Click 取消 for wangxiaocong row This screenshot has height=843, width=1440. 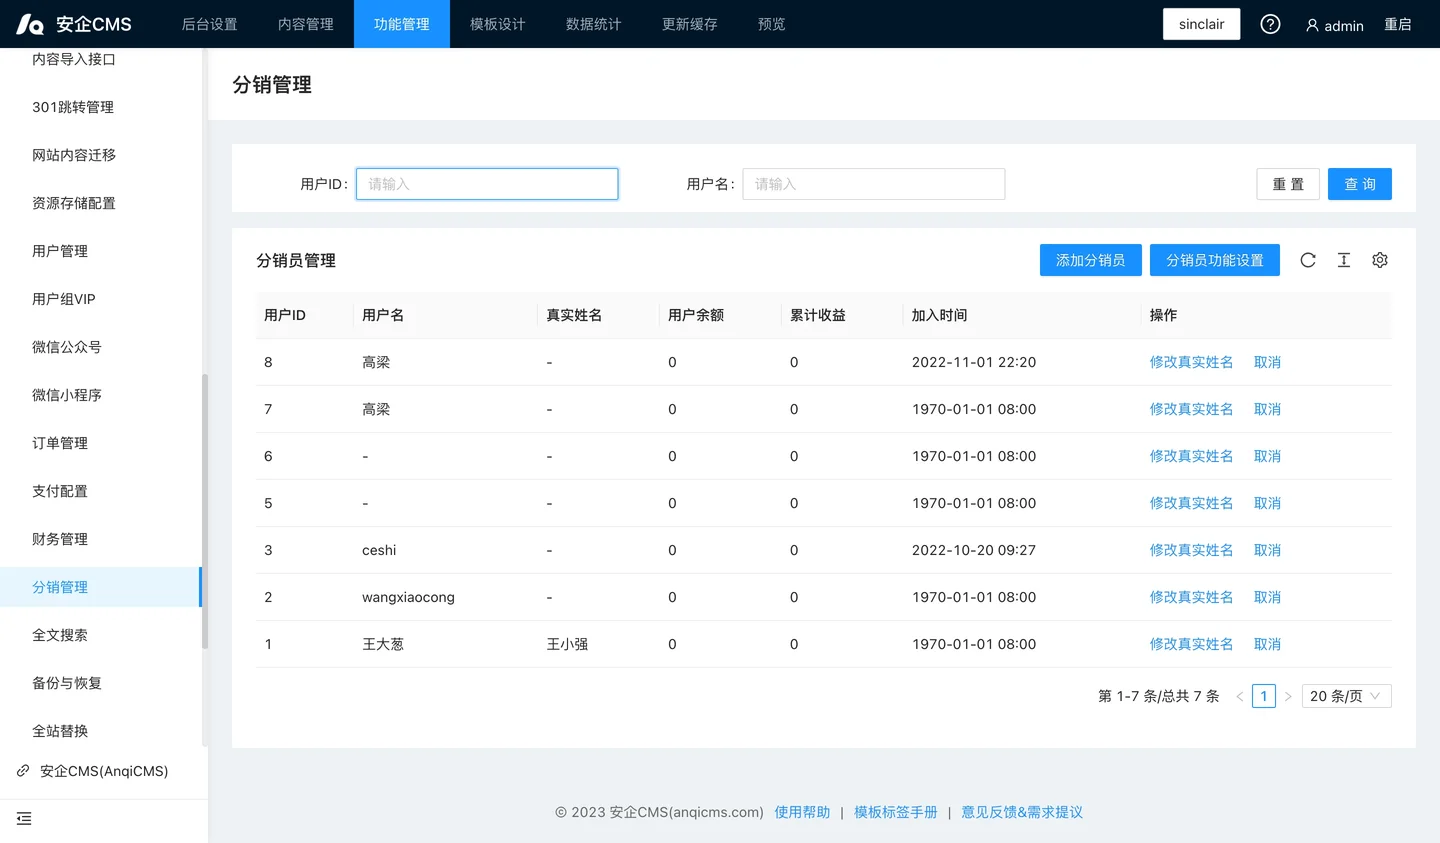[x=1267, y=597]
